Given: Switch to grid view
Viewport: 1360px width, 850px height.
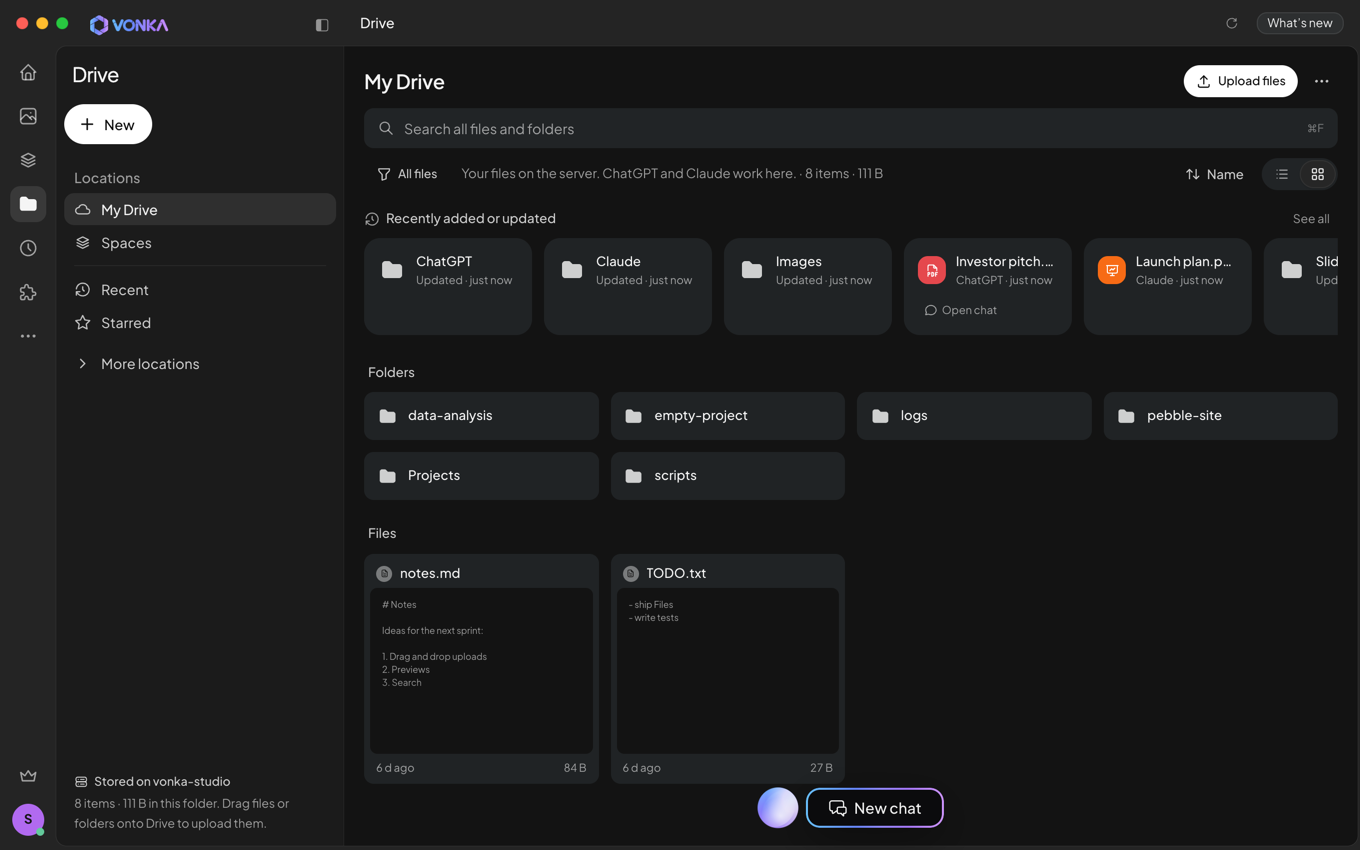Looking at the screenshot, I should click(1318, 174).
